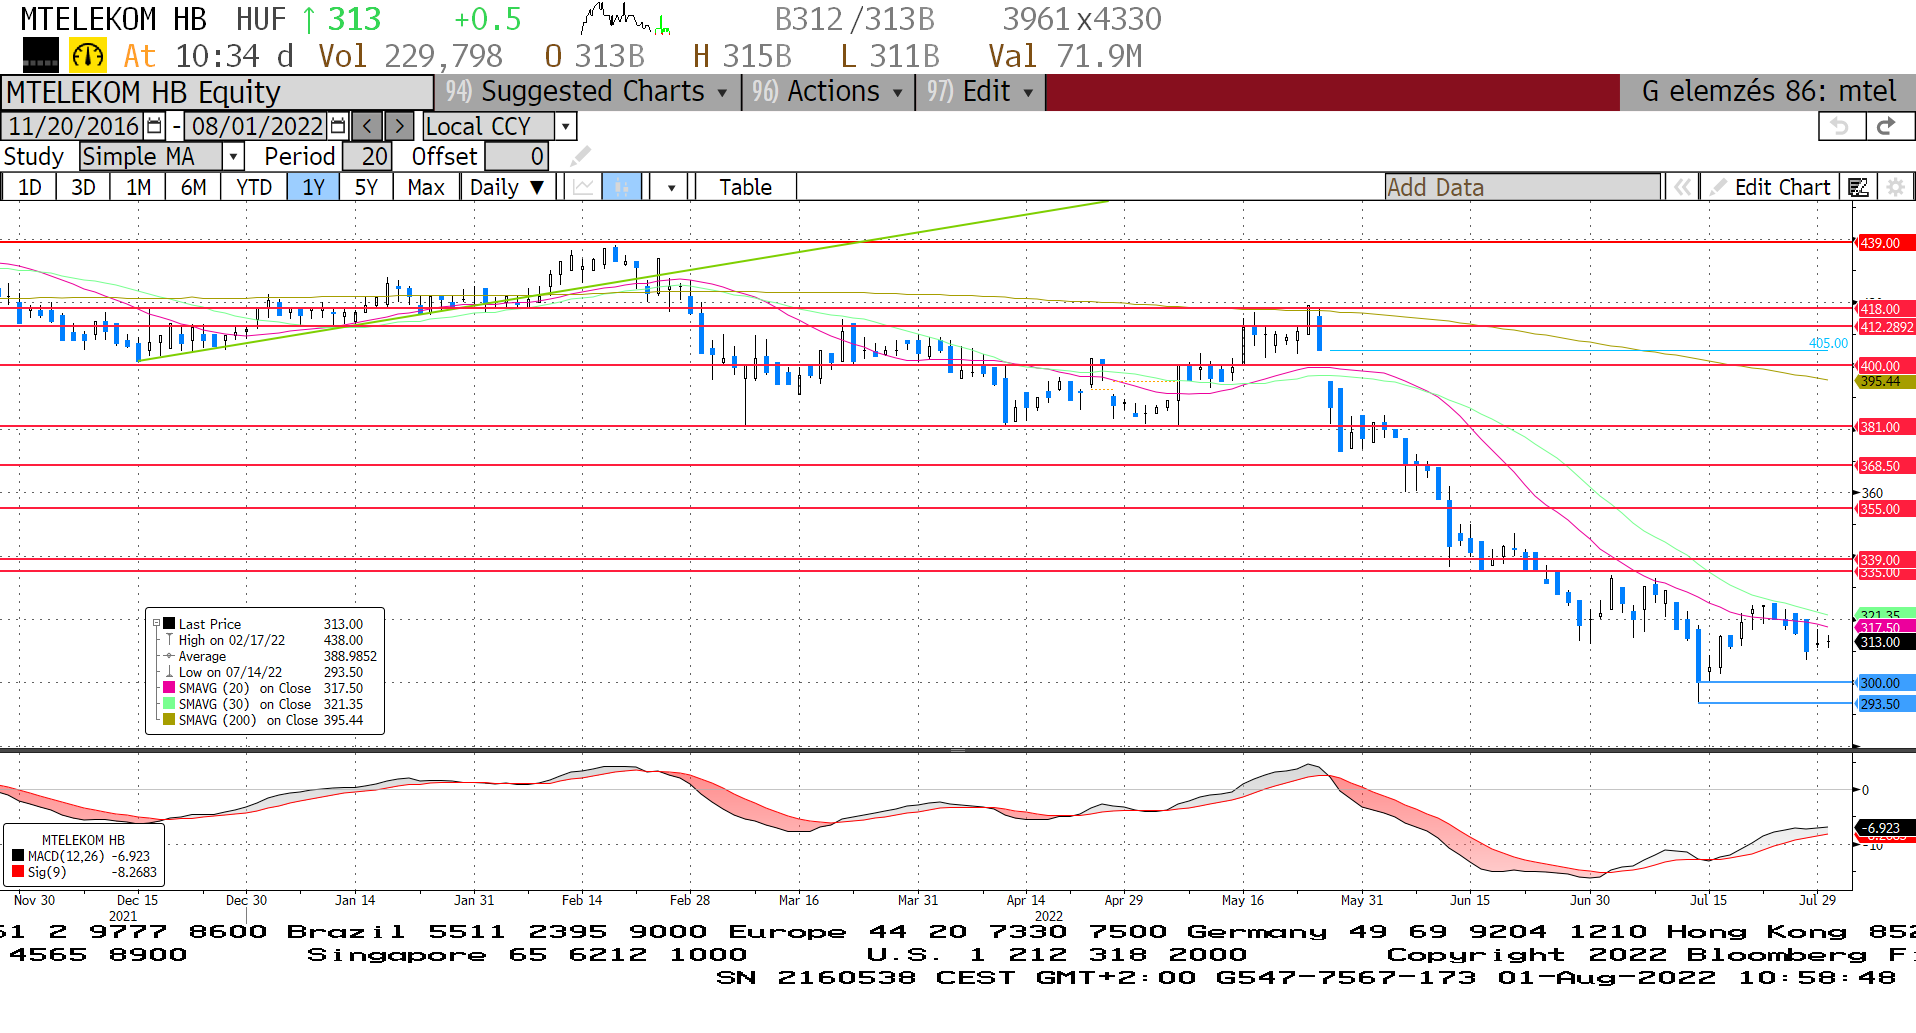Click the Period value field showing 20
1916x1033 pixels.
pos(366,157)
